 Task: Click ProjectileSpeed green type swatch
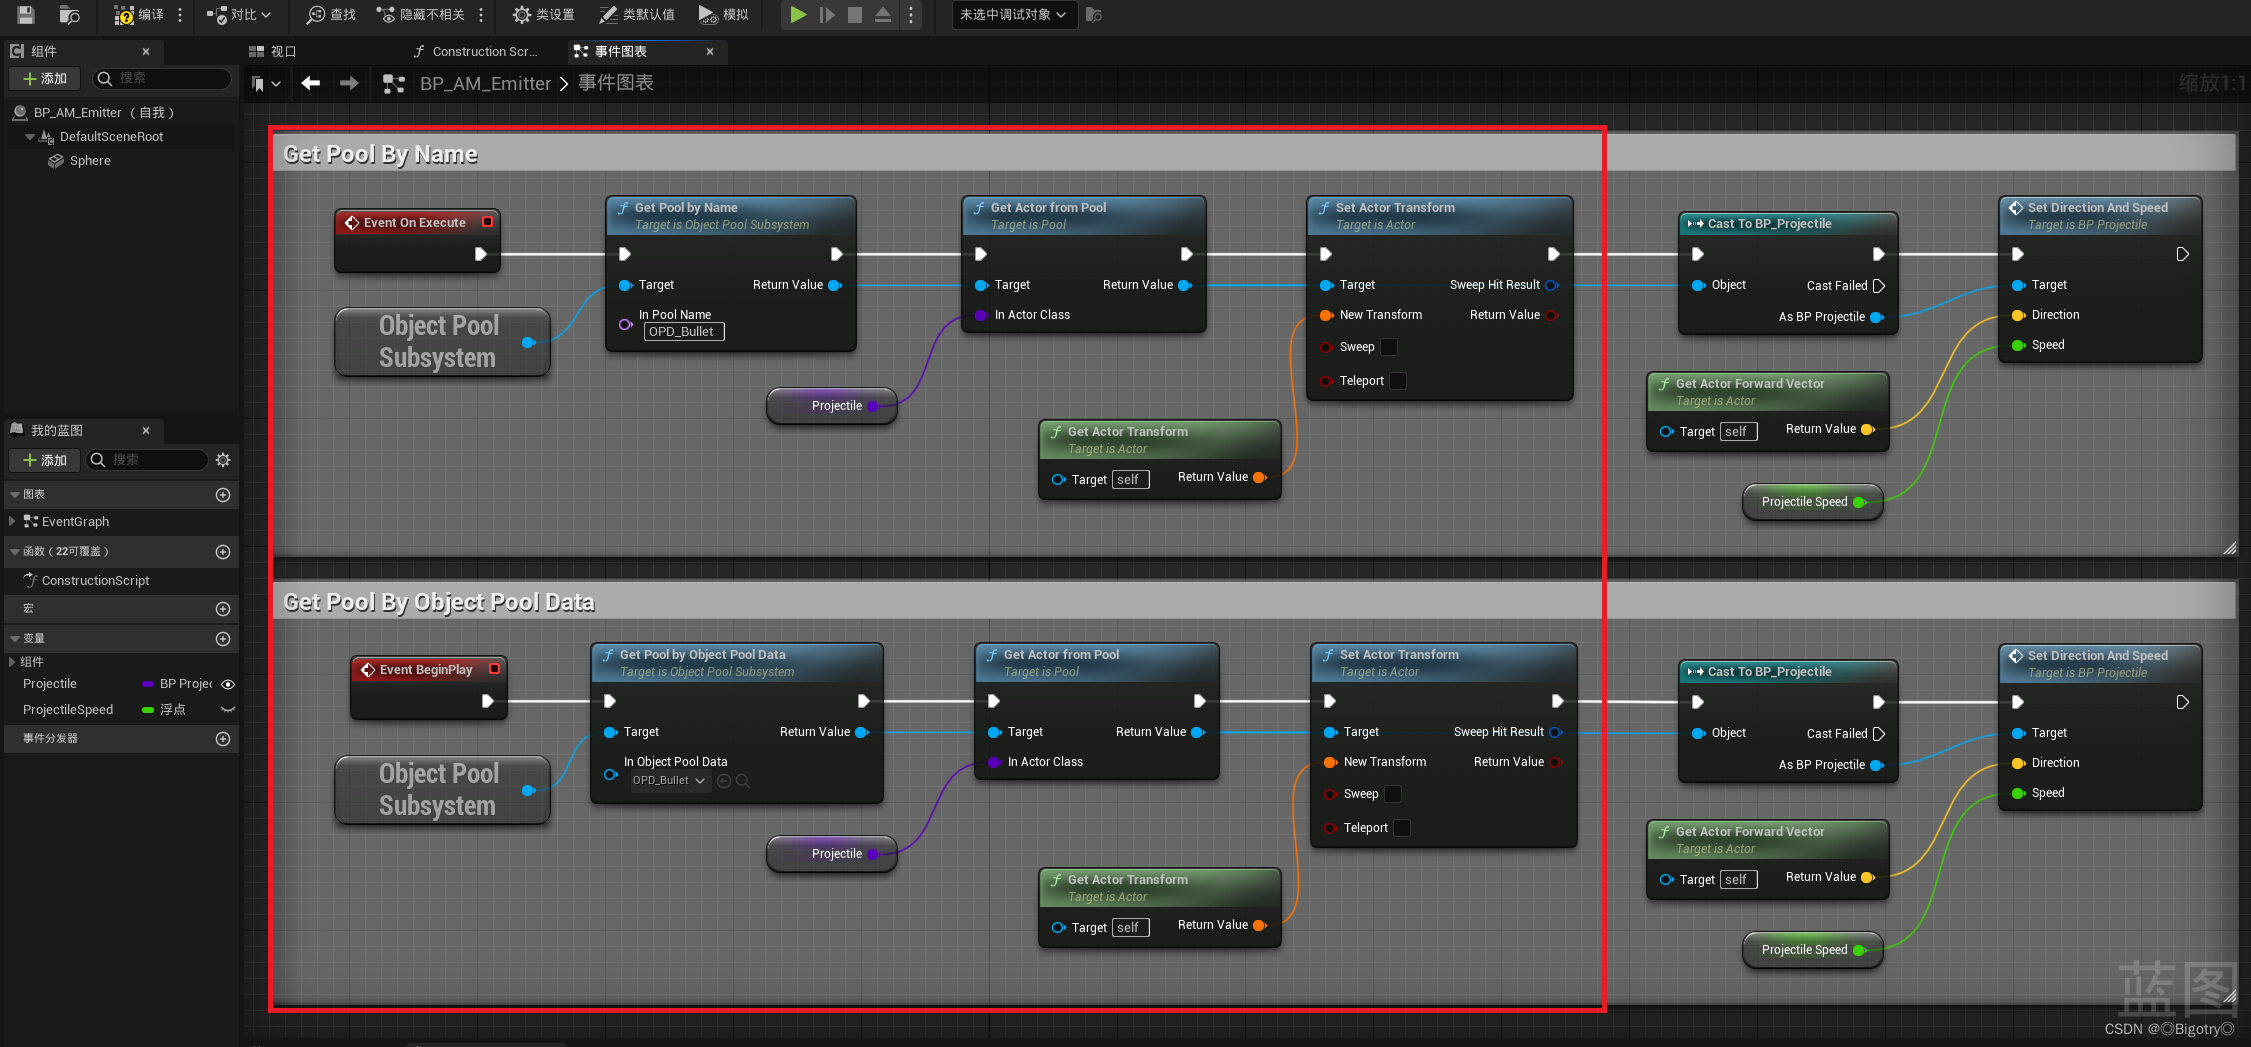(148, 710)
